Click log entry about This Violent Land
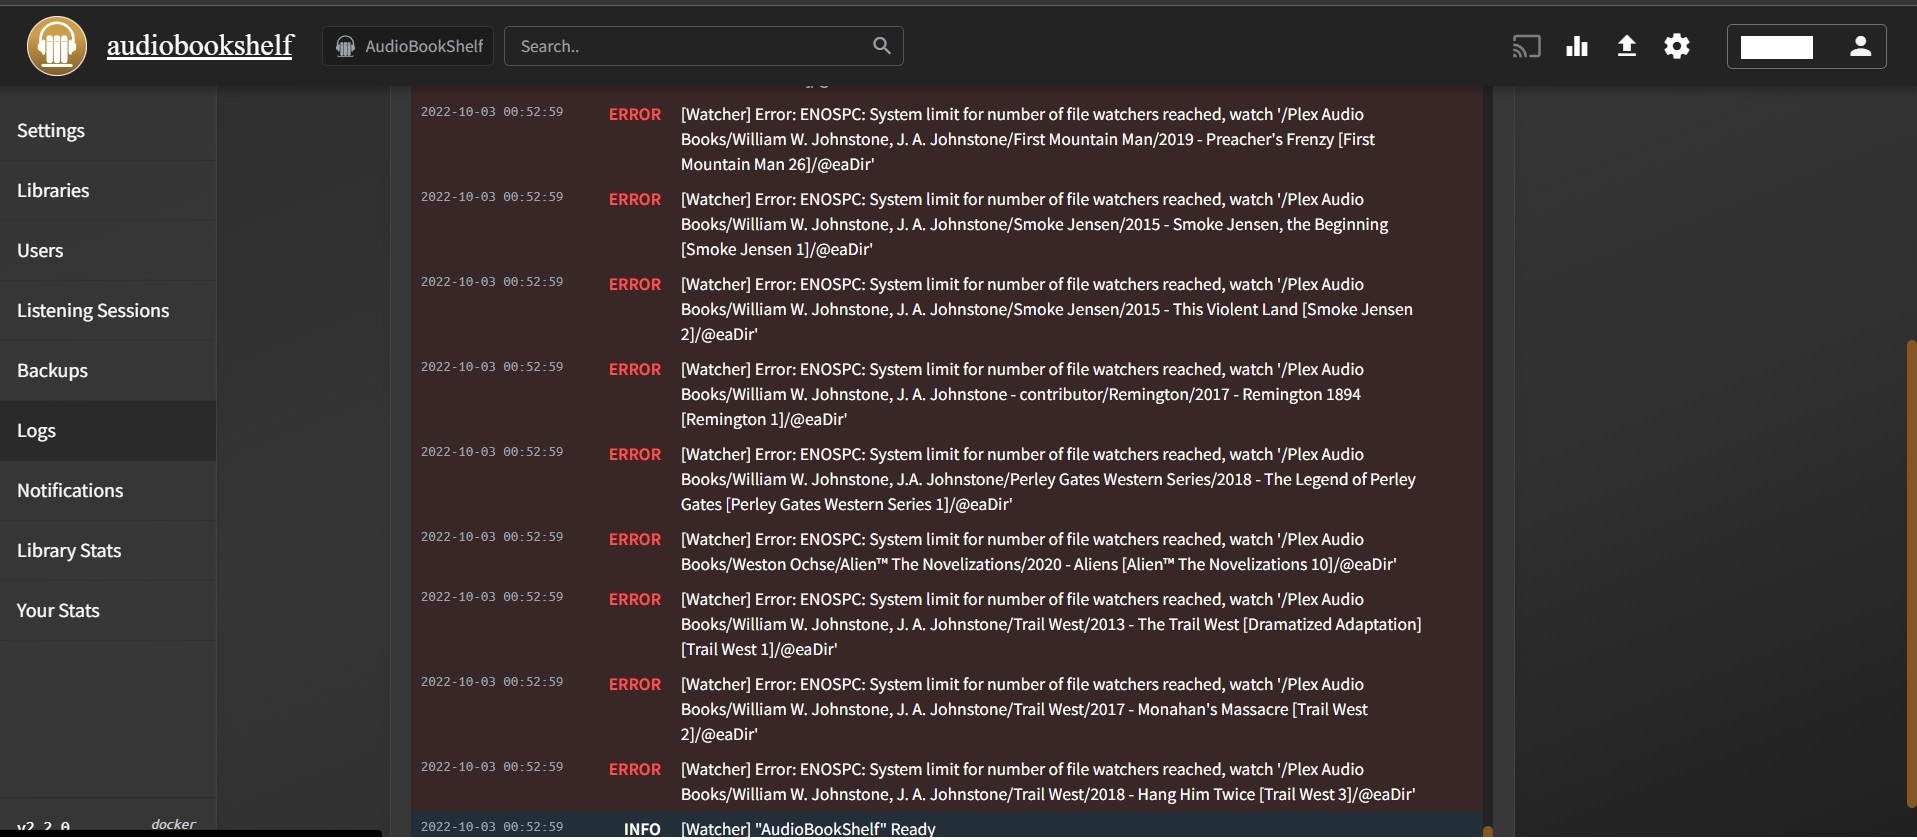 (x=946, y=309)
